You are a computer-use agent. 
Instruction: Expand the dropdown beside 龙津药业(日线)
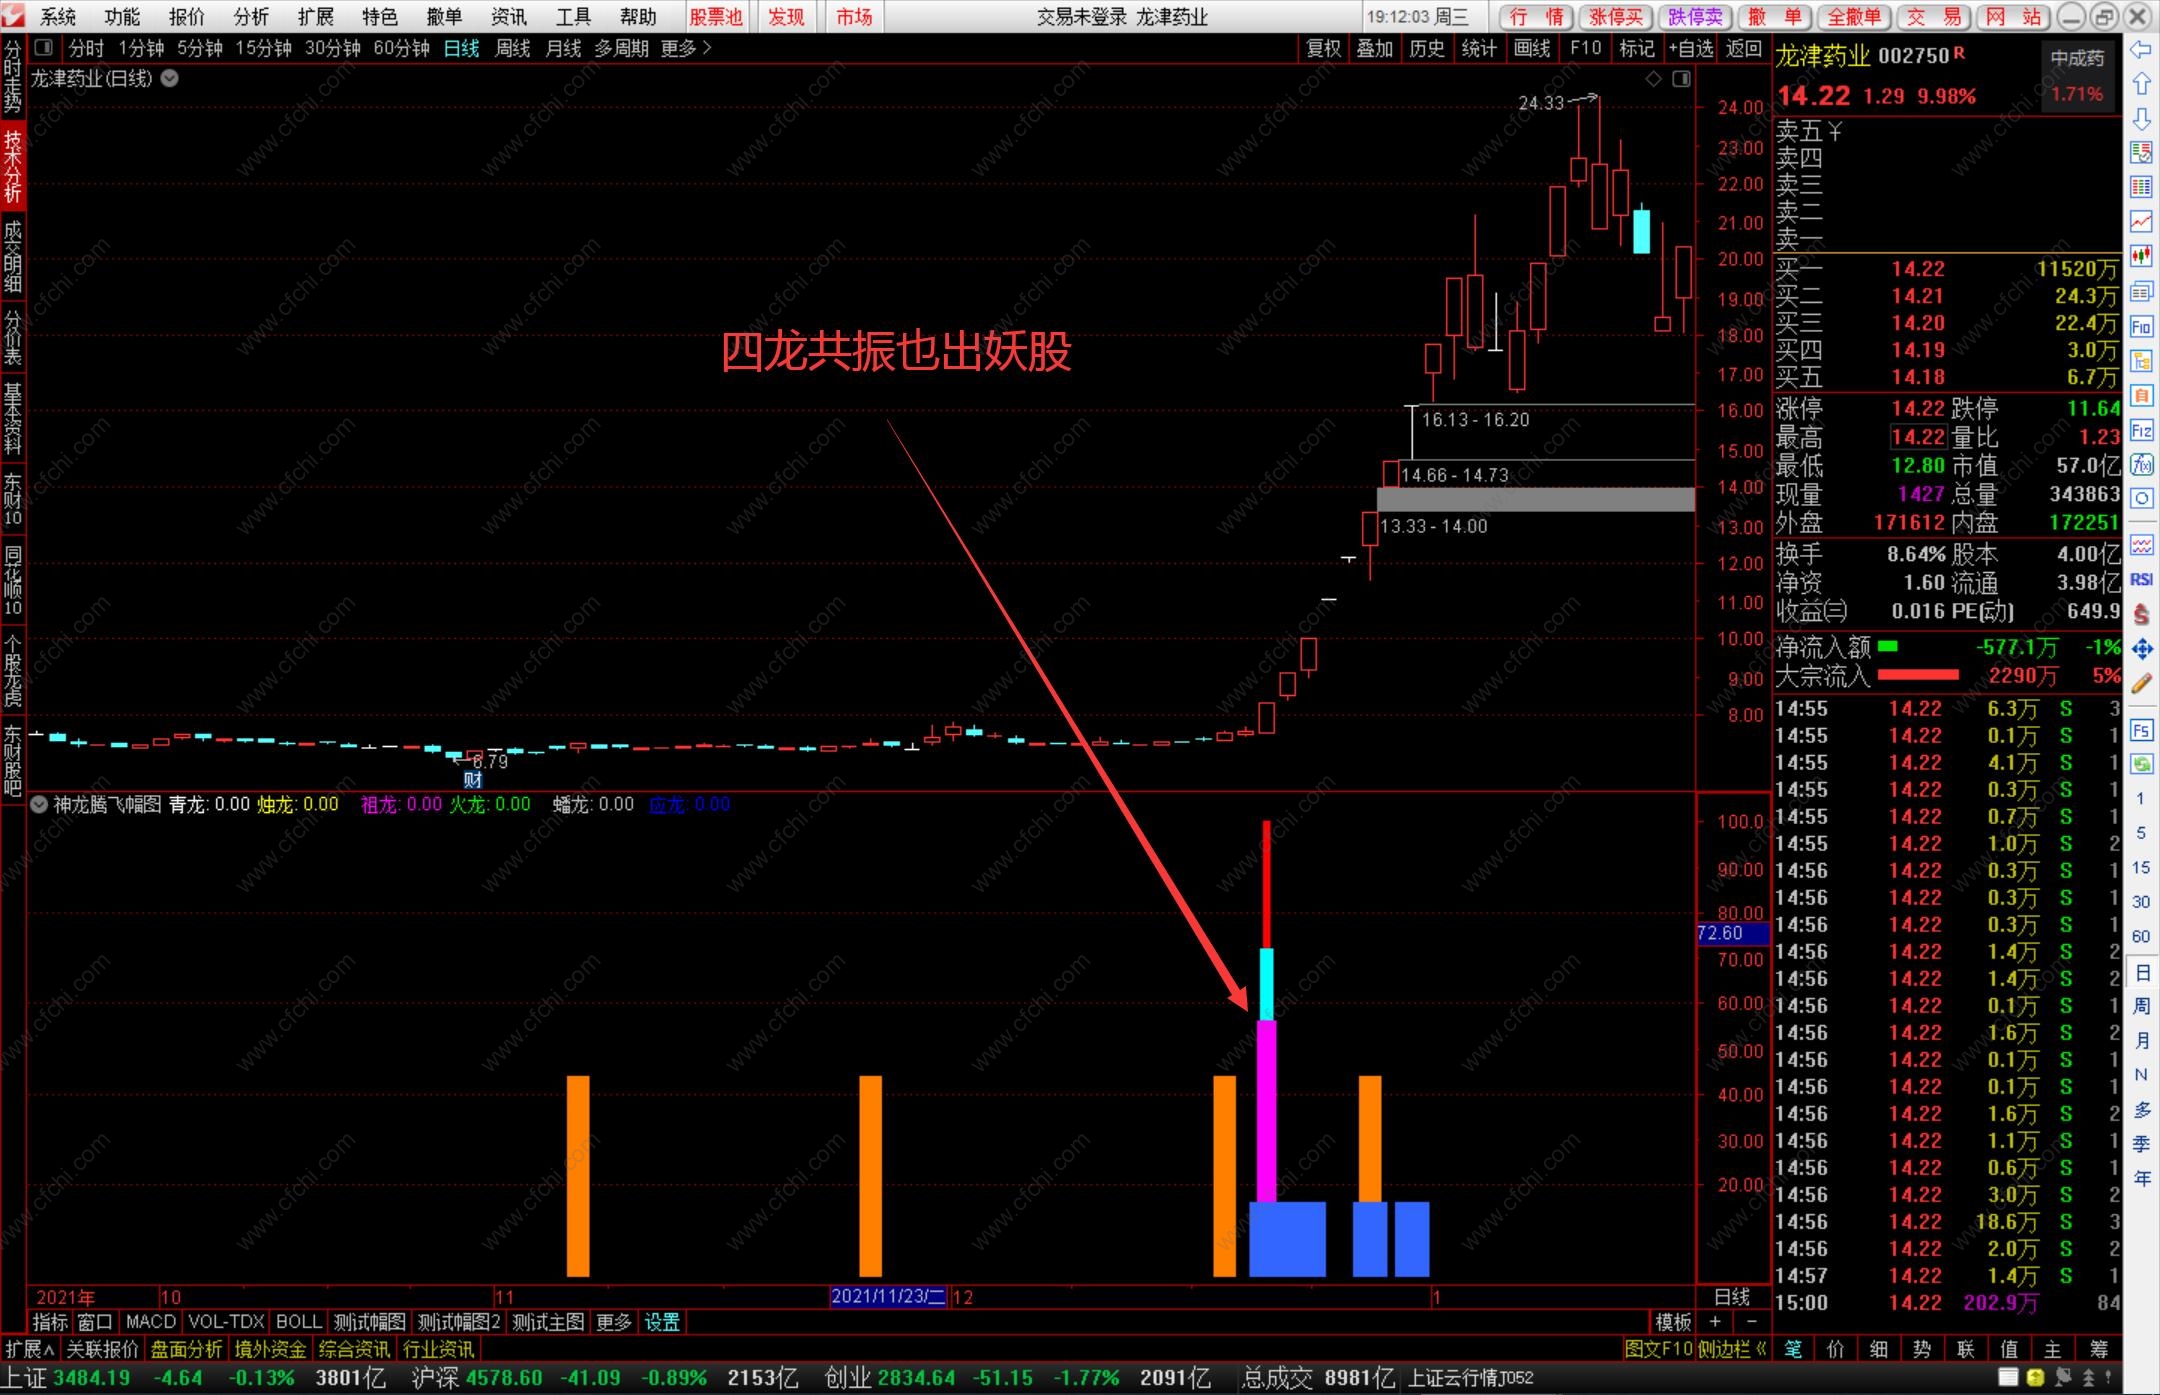coord(170,78)
